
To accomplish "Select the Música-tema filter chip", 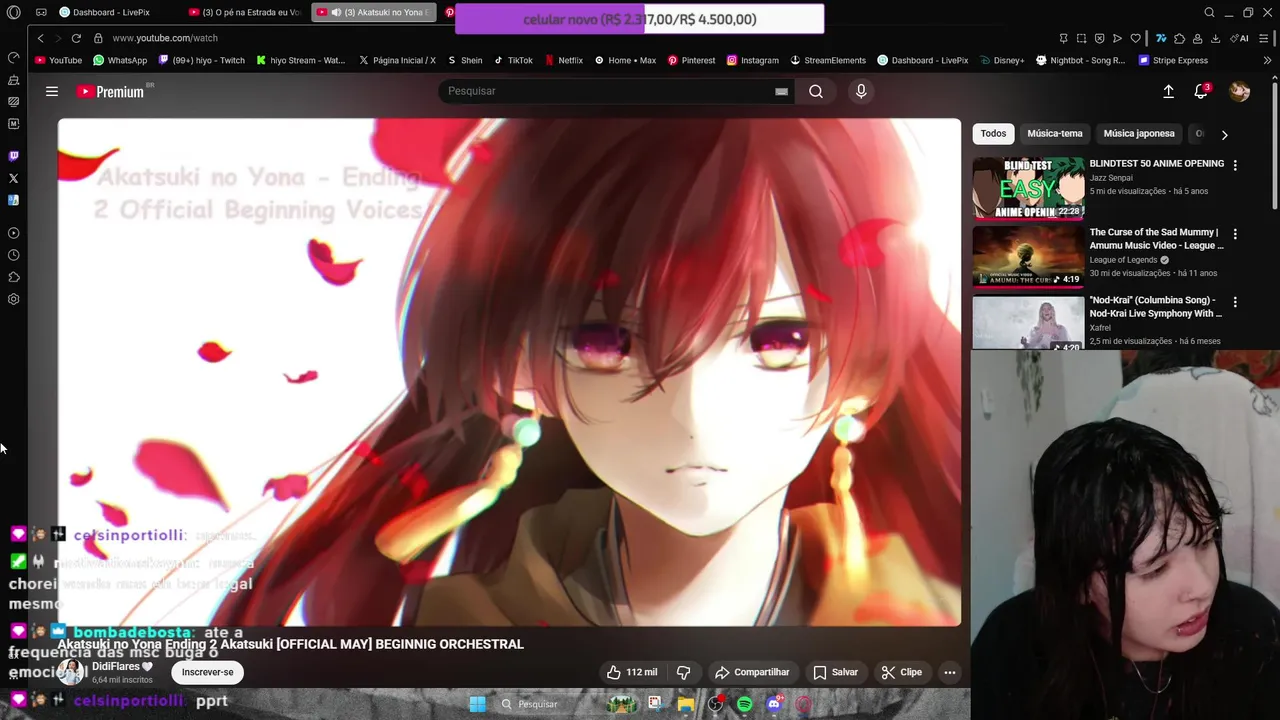I will point(1054,133).
